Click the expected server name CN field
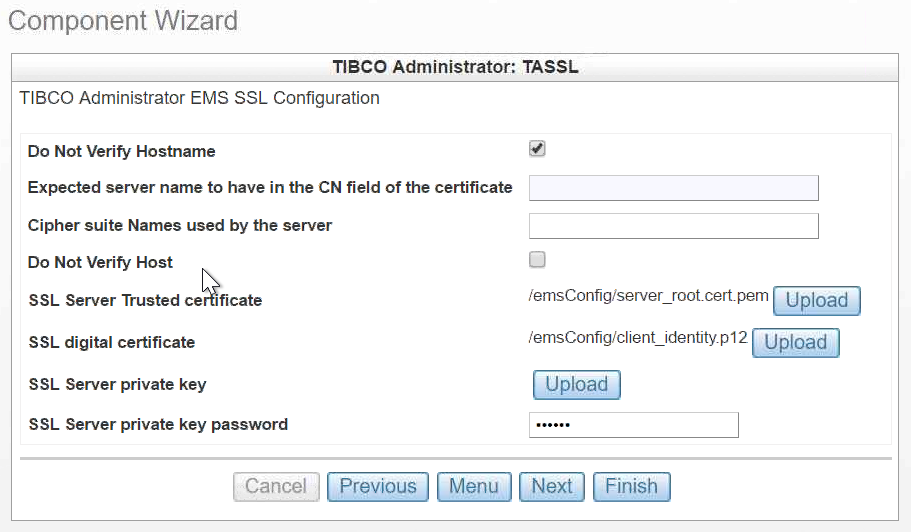Screen dimensions: 911x532 [673, 188]
